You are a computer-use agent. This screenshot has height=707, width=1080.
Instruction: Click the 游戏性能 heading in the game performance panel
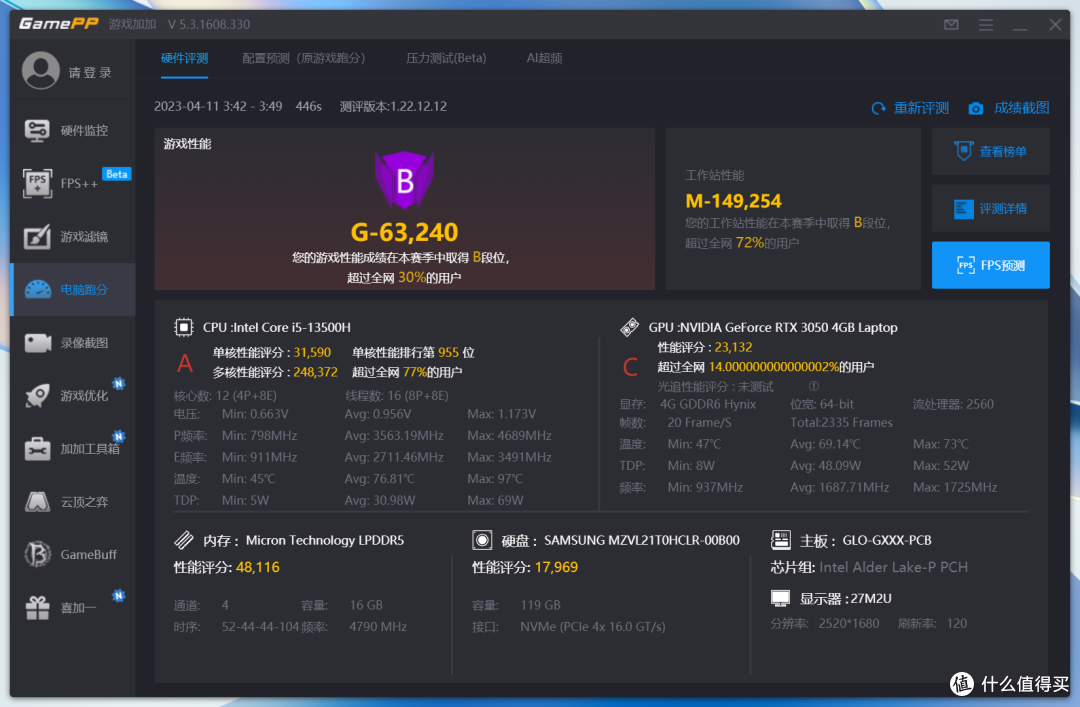click(x=187, y=143)
